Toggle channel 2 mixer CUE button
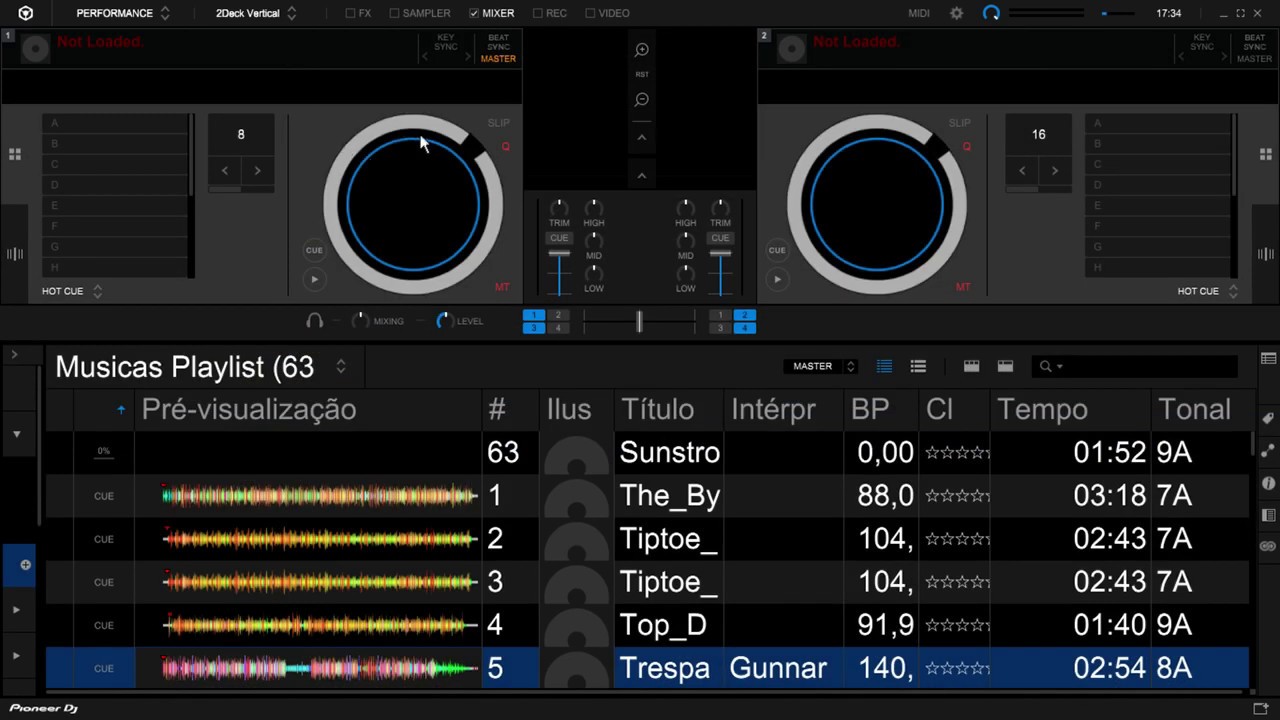Image resolution: width=1280 pixels, height=720 pixels. pyautogui.click(x=720, y=238)
